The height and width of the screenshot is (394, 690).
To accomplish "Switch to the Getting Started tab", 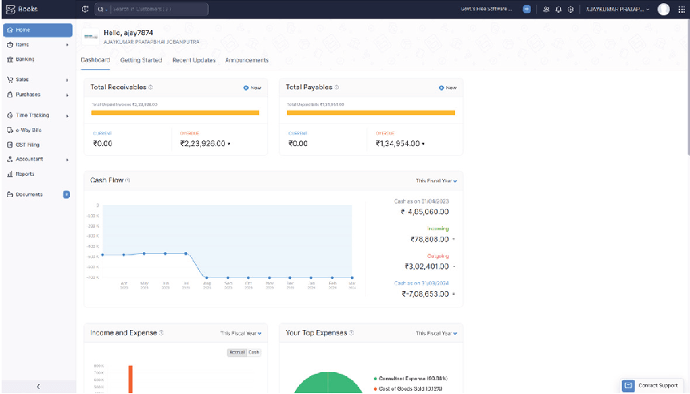I will [x=141, y=60].
